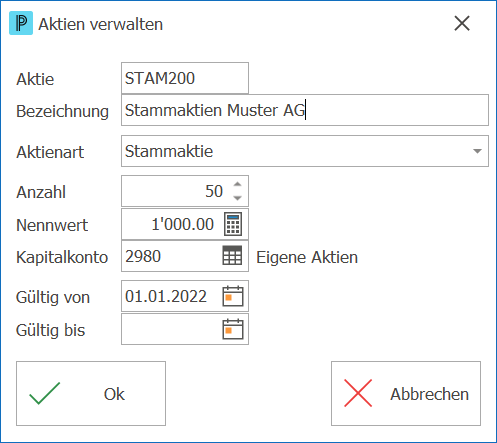
Task: Open calculator icon in Nennwert field
Action: coord(233,224)
